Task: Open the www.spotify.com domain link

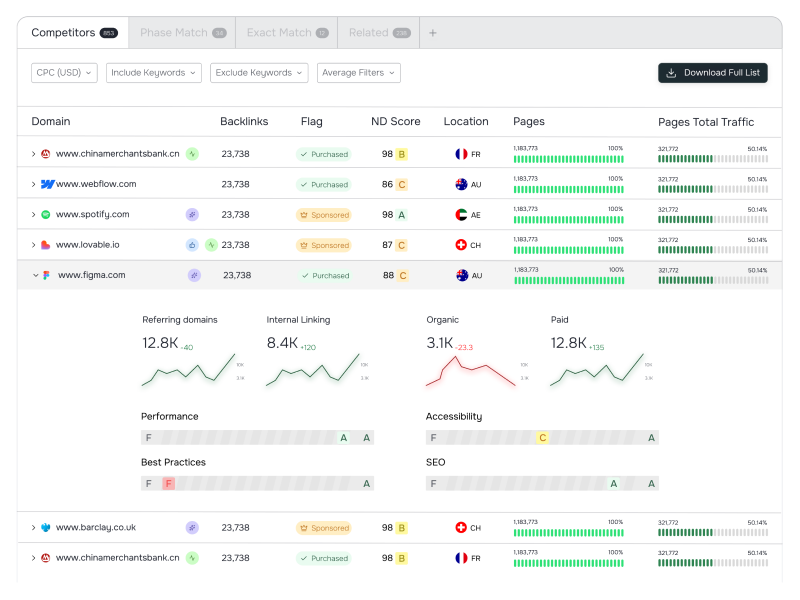Action: (92, 215)
